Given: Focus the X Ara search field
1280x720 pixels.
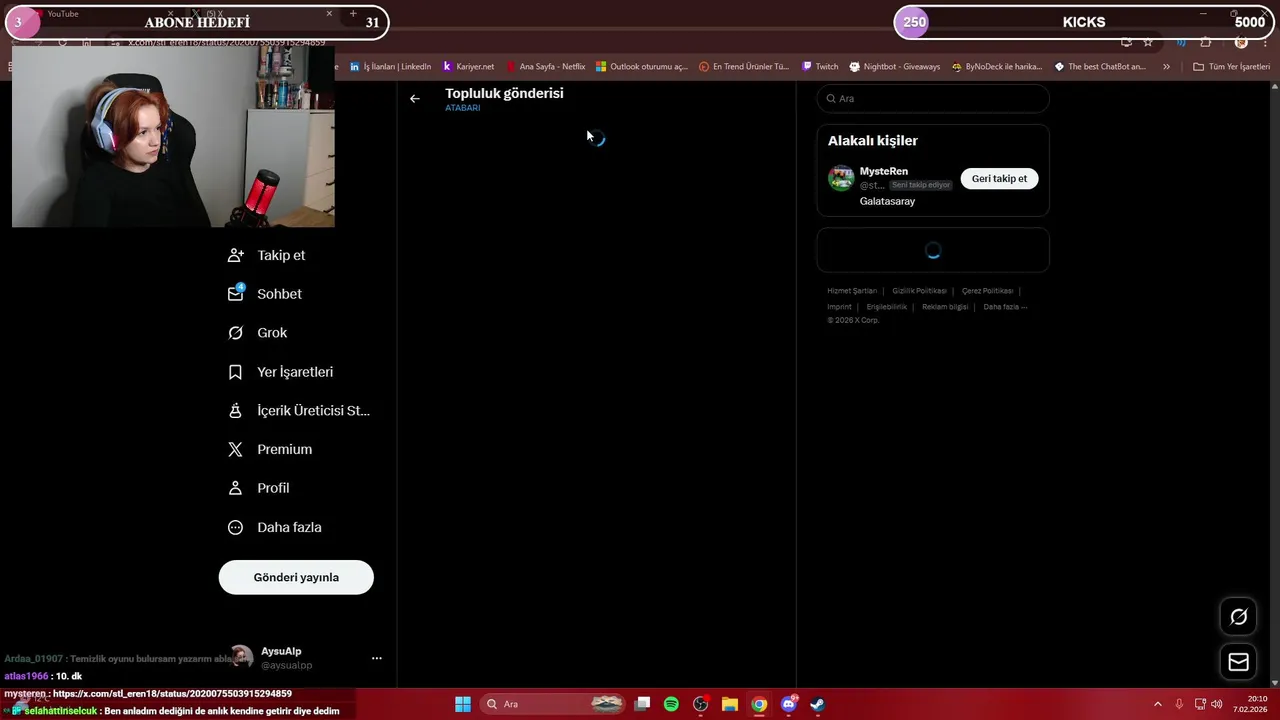Looking at the screenshot, I should pyautogui.click(x=933, y=99).
